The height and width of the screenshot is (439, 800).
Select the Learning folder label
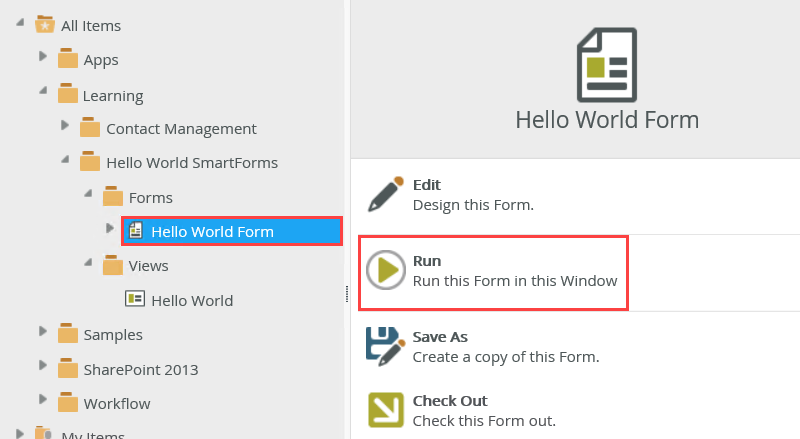113,96
